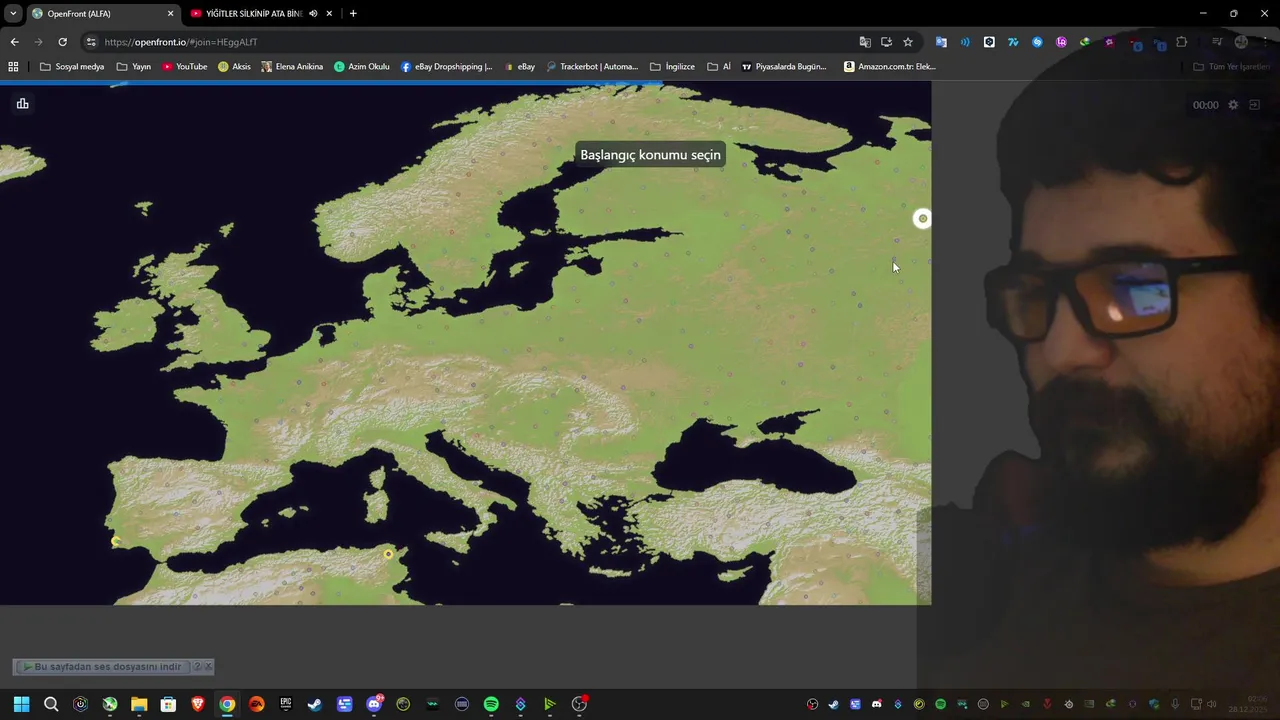The width and height of the screenshot is (1280, 720).
Task: Open the Windows Start menu
Action: 21,704
